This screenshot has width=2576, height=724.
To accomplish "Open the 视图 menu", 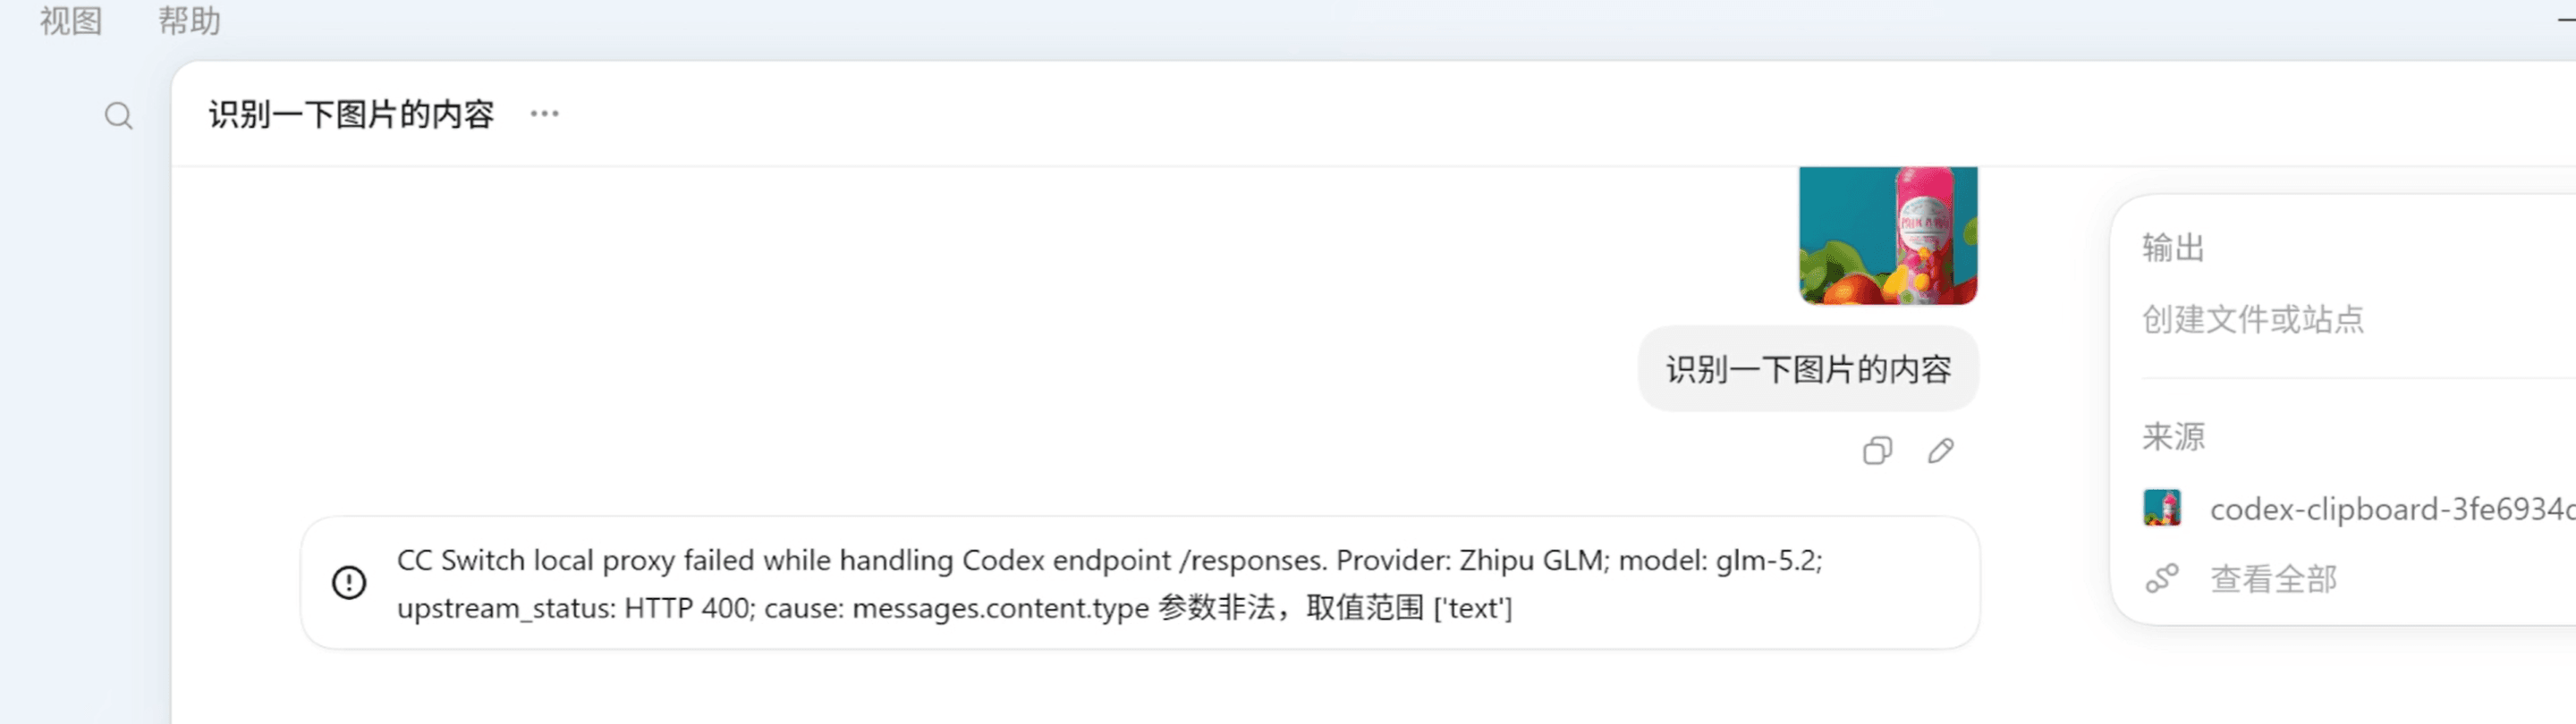I will tap(71, 20).
